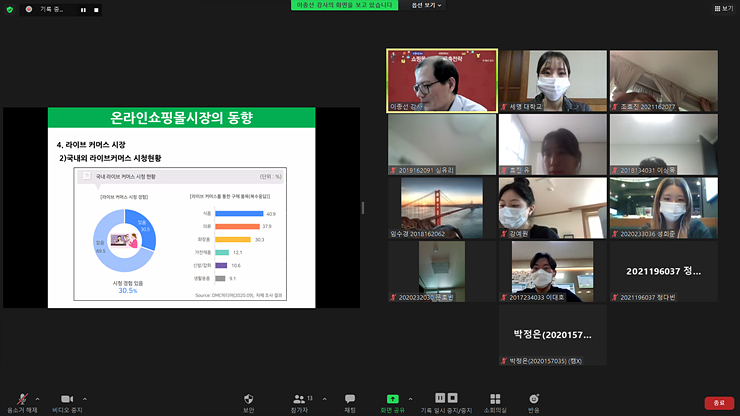Click muted mic icon on 이대호 tile
The height and width of the screenshot is (416, 740).
504,297
